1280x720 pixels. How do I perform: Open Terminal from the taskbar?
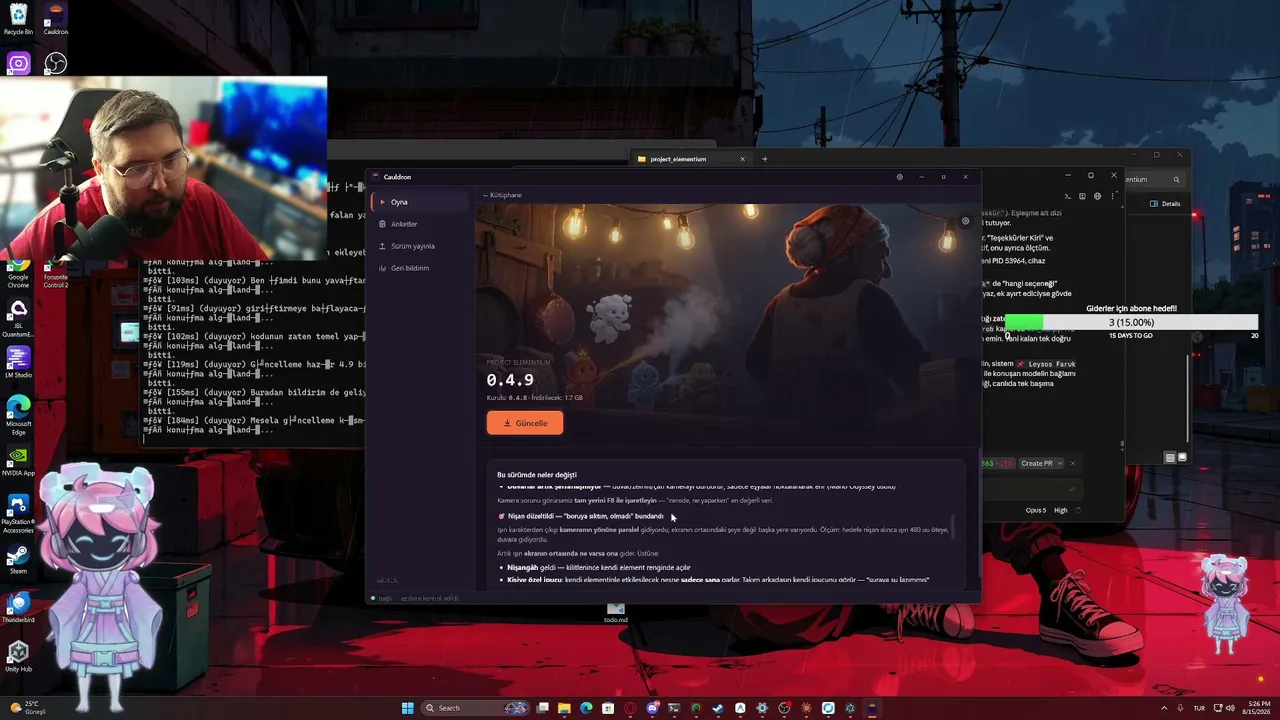(674, 708)
